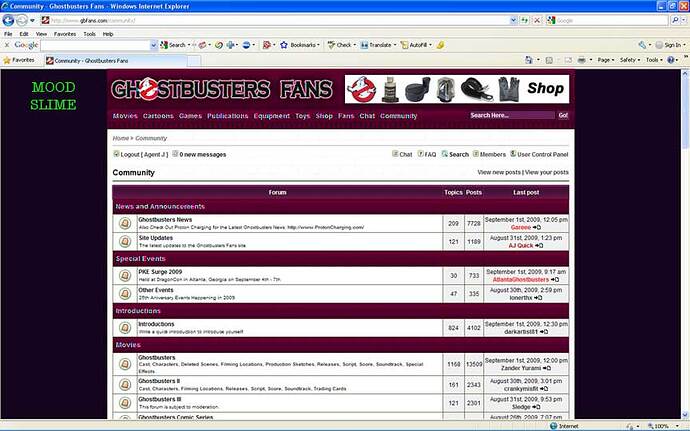
Task: Click the Google Toolbar highlighter icon
Action: tap(440, 45)
